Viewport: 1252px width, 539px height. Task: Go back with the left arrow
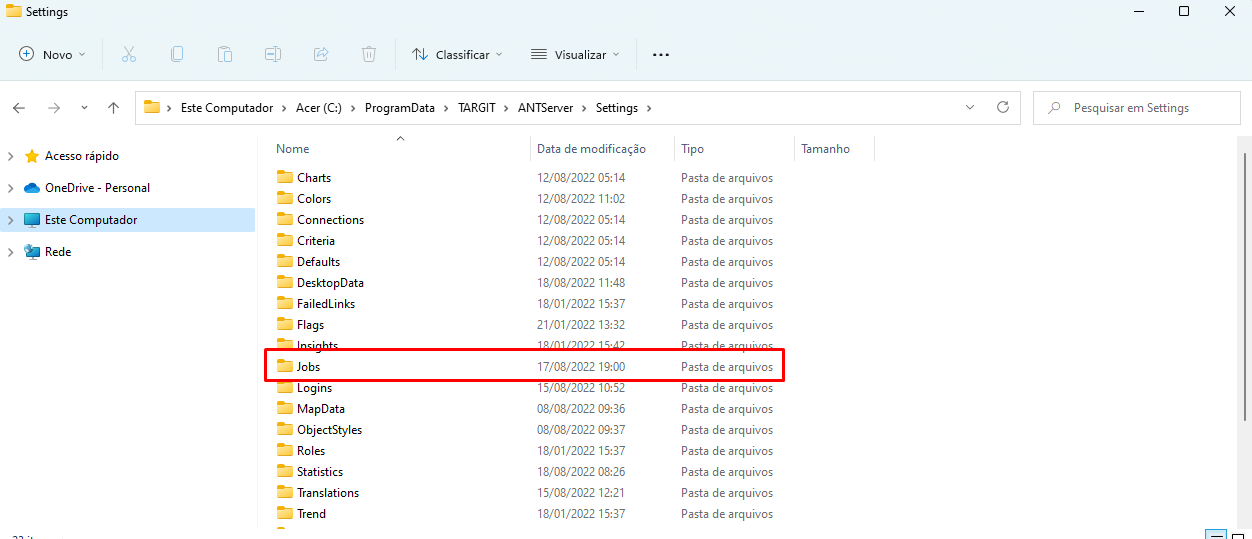coord(19,108)
